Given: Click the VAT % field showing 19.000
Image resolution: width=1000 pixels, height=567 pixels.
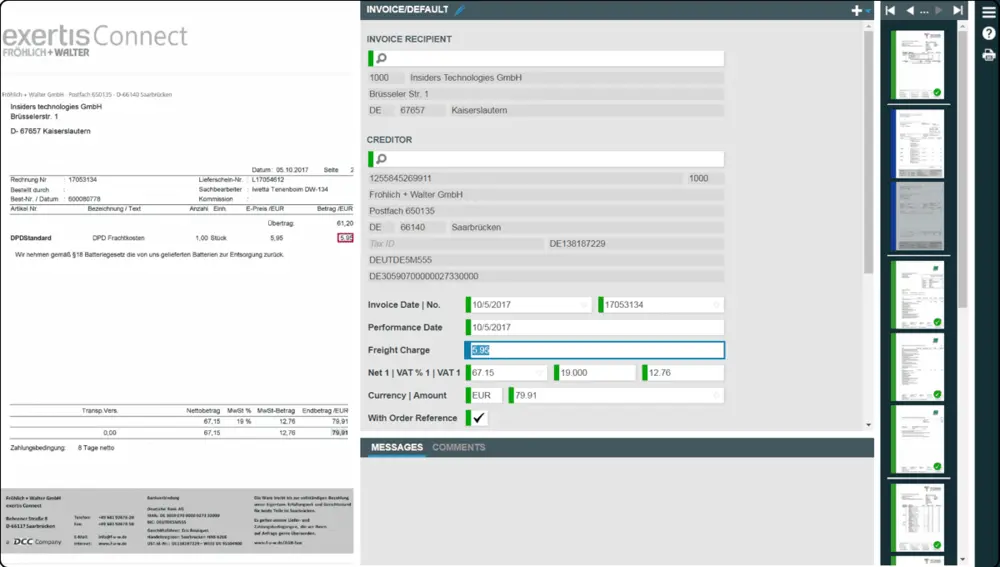Looking at the screenshot, I should click(x=595, y=372).
